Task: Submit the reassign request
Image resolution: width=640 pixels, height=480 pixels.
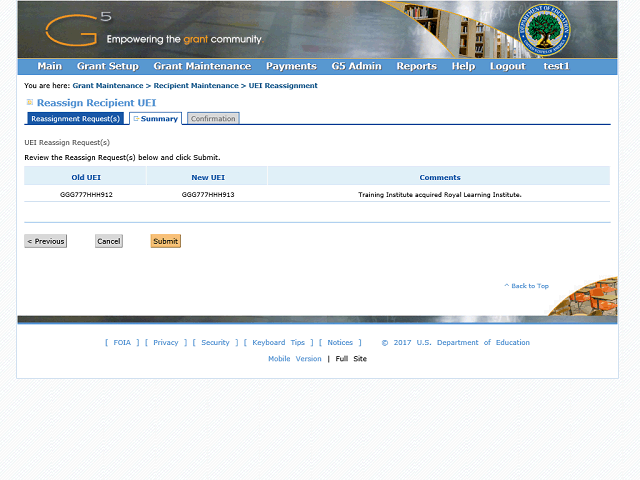Action: [x=165, y=241]
